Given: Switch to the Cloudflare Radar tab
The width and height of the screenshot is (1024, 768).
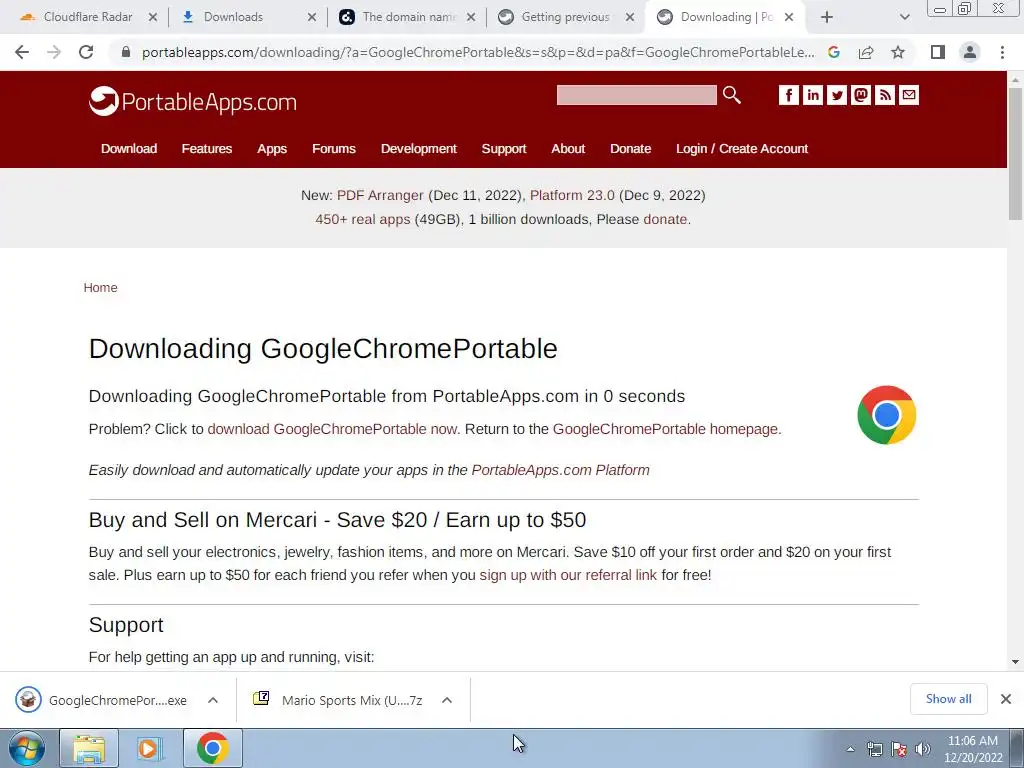Looking at the screenshot, I should pos(88,17).
